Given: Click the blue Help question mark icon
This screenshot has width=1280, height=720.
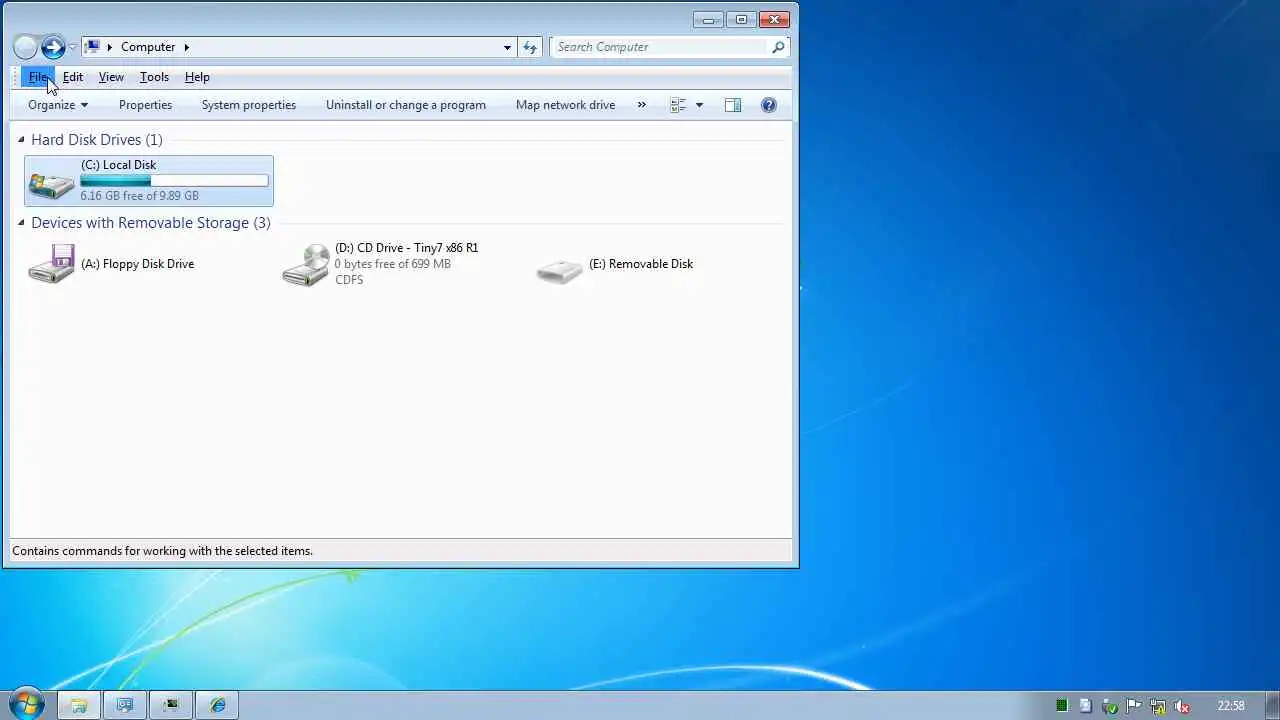Looking at the screenshot, I should click(769, 105).
